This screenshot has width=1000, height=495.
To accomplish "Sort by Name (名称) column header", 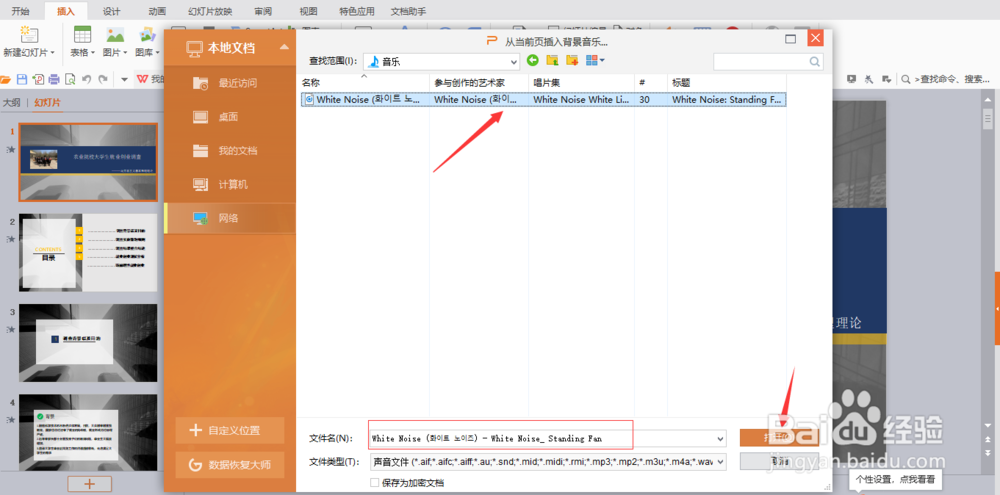I will [365, 83].
